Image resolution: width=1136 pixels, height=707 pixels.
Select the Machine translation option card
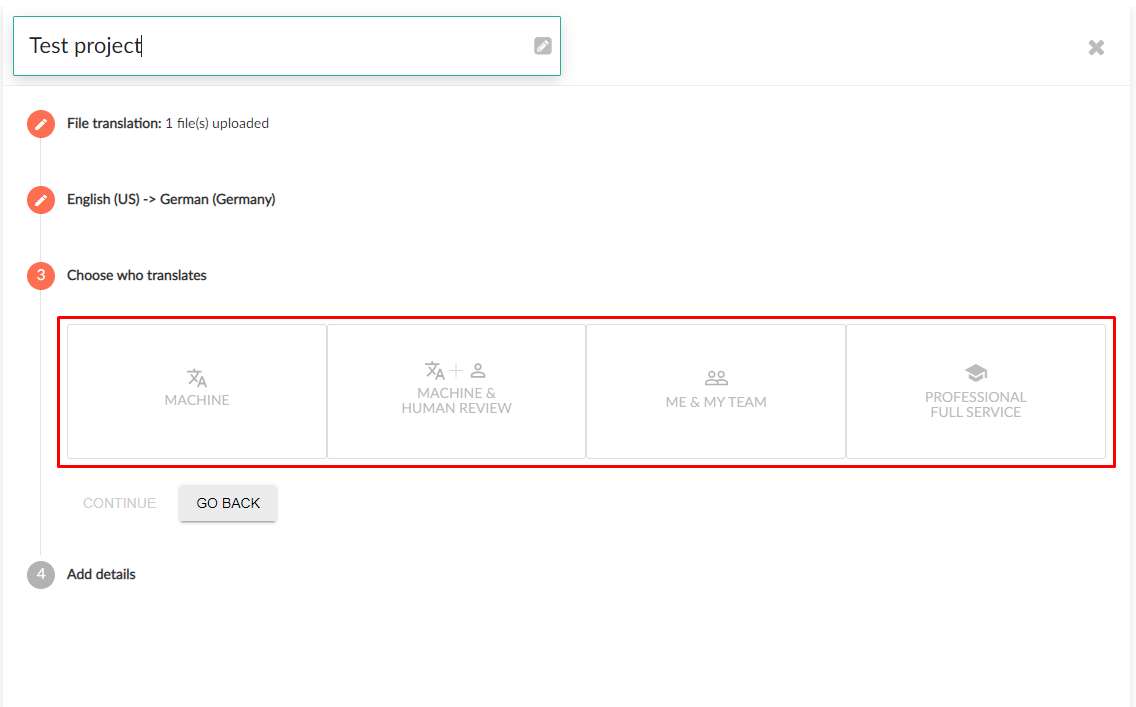(197, 391)
